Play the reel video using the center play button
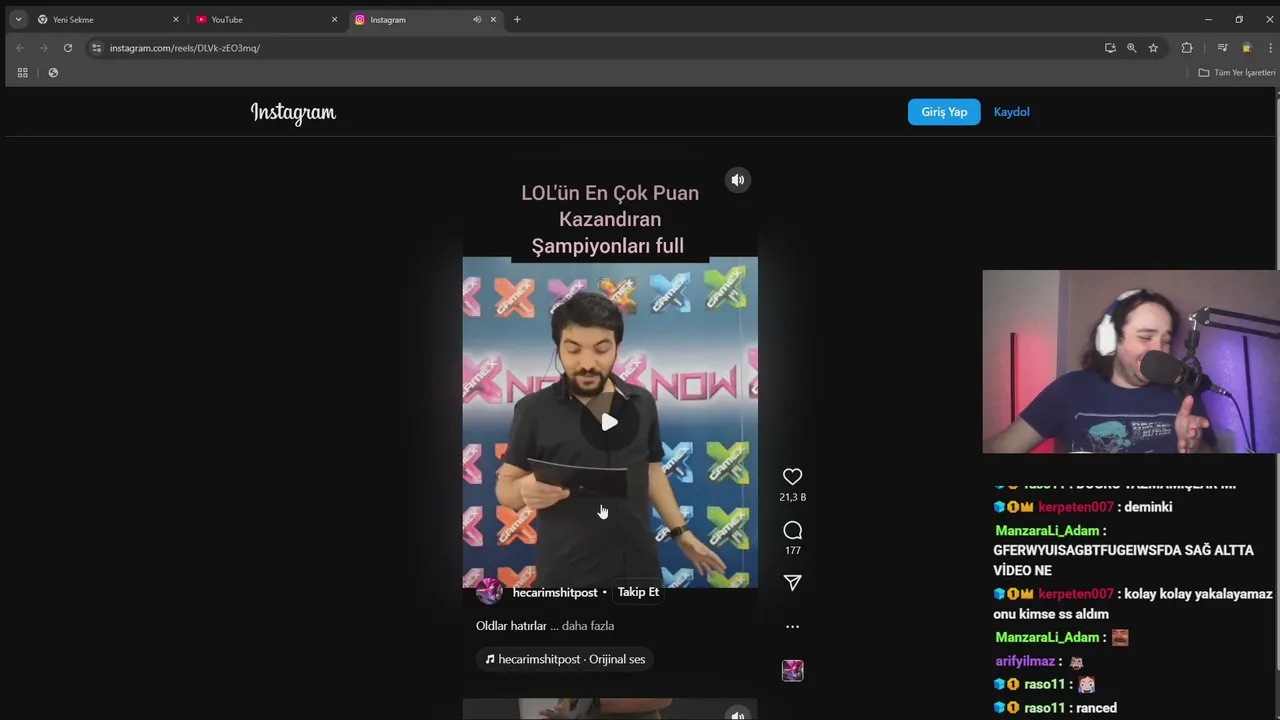 click(x=609, y=422)
